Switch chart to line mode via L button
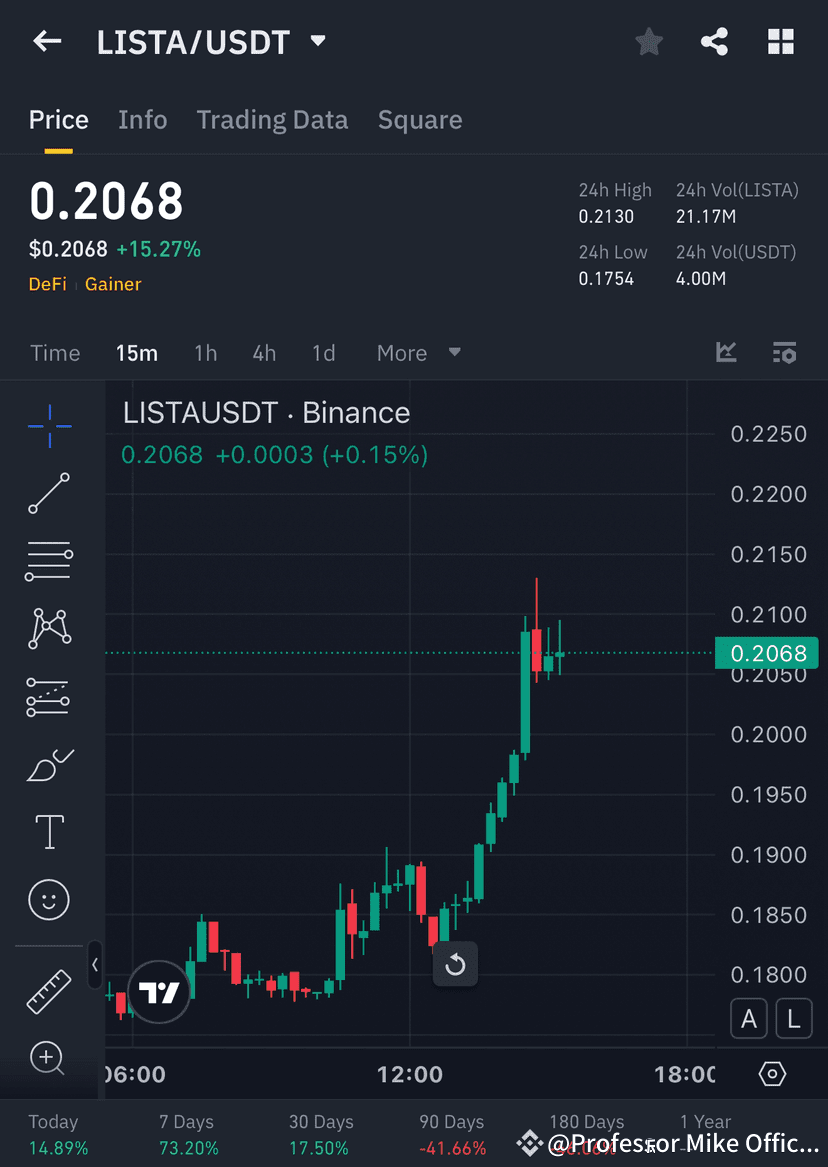This screenshot has height=1167, width=828. point(793,1018)
